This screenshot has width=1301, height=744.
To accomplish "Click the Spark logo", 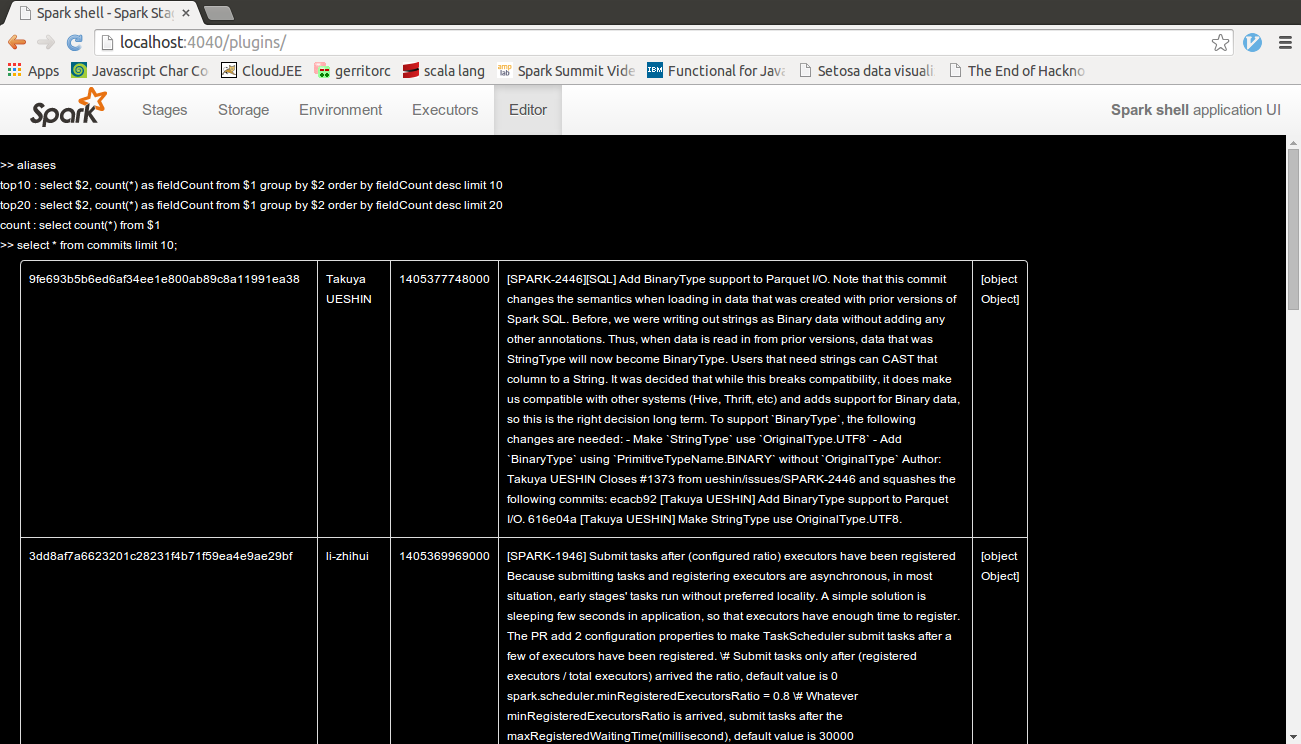I will pyautogui.click(x=68, y=108).
